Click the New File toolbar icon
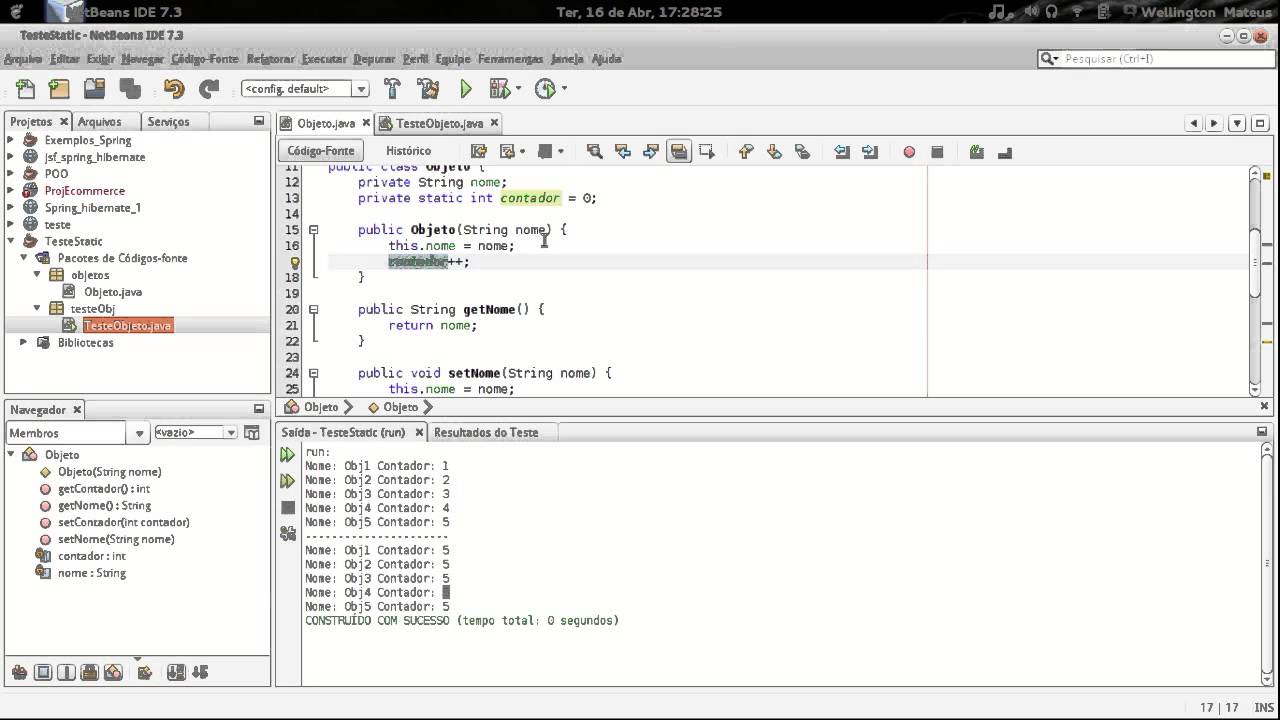The height and width of the screenshot is (720, 1280). pos(25,89)
